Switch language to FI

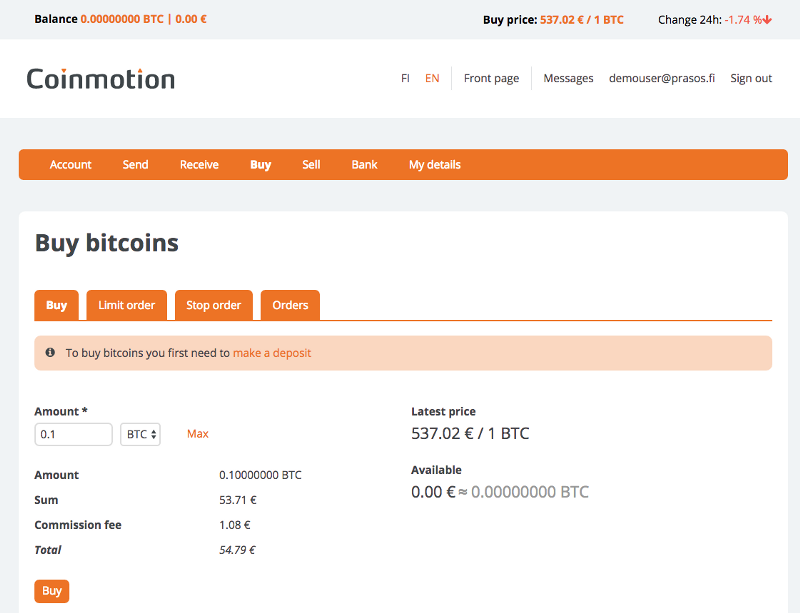[x=405, y=78]
